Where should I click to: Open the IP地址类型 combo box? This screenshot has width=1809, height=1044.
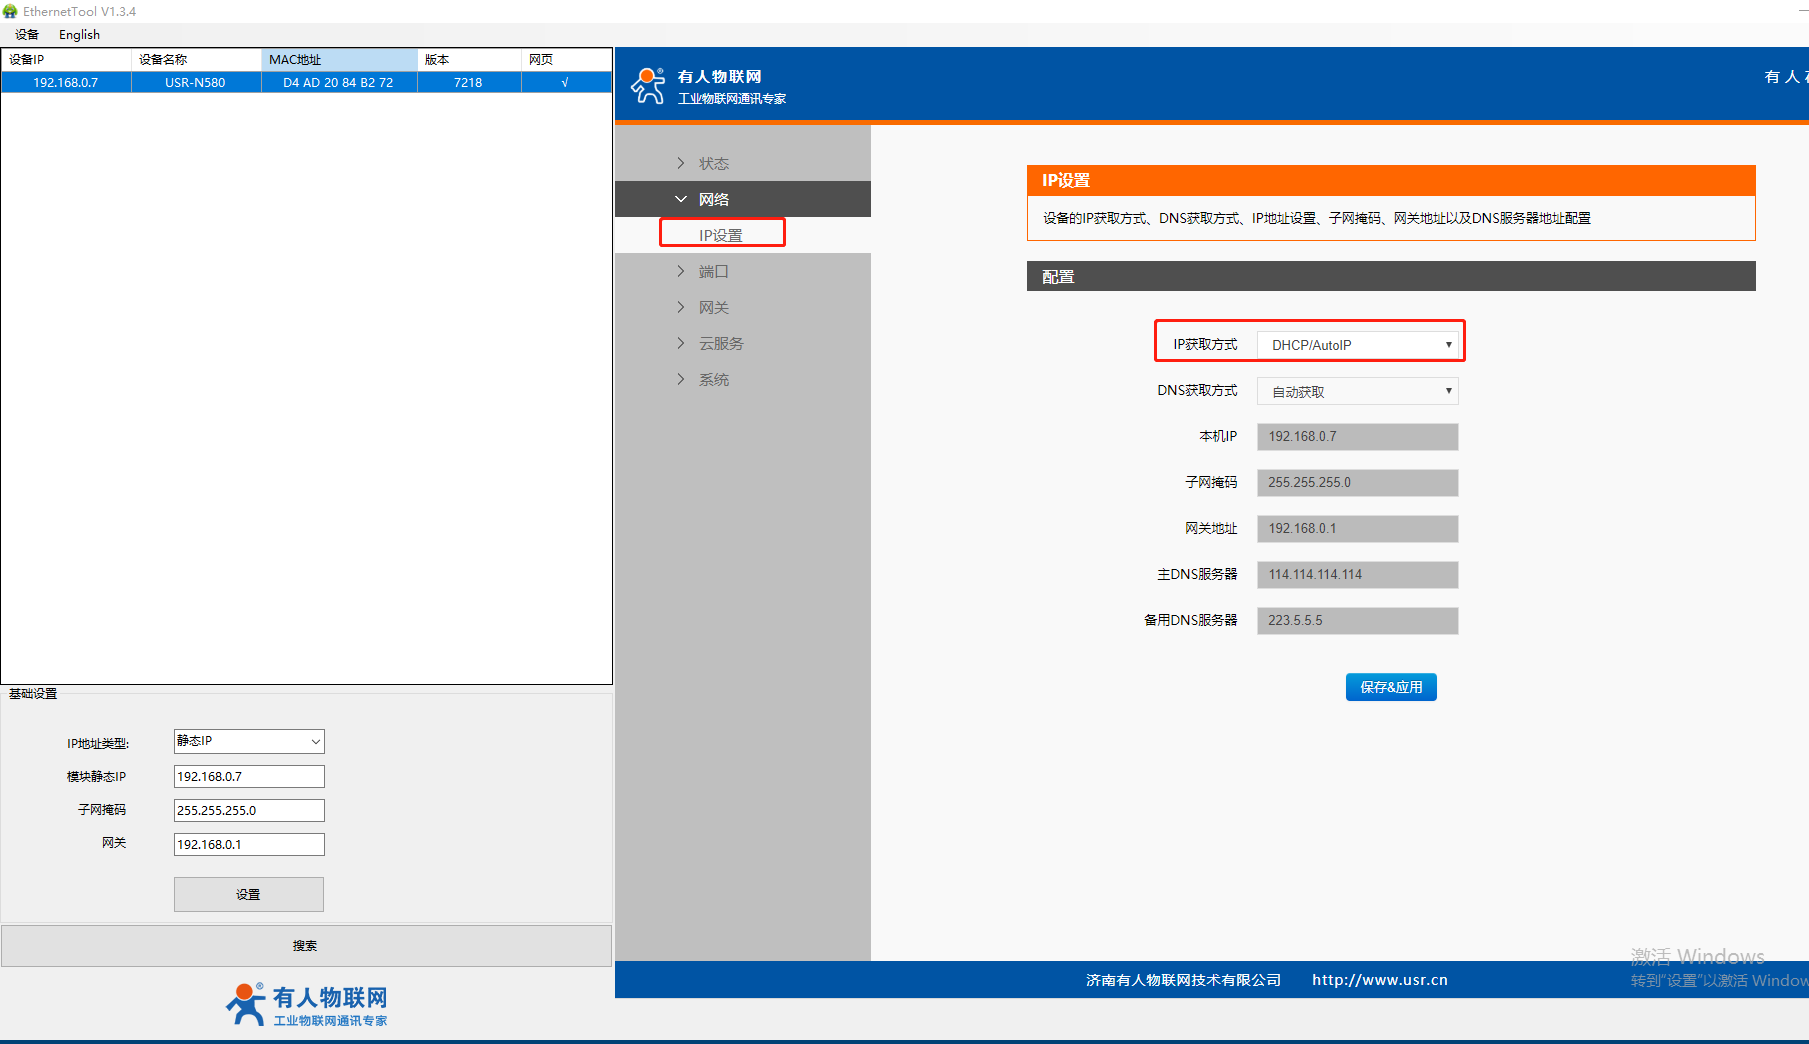pos(249,741)
